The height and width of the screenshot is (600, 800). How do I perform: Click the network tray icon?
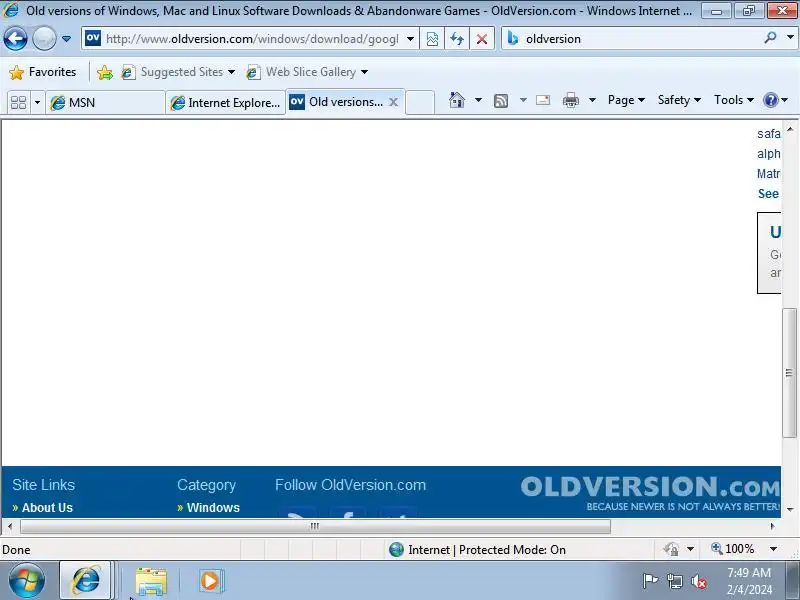[x=674, y=581]
